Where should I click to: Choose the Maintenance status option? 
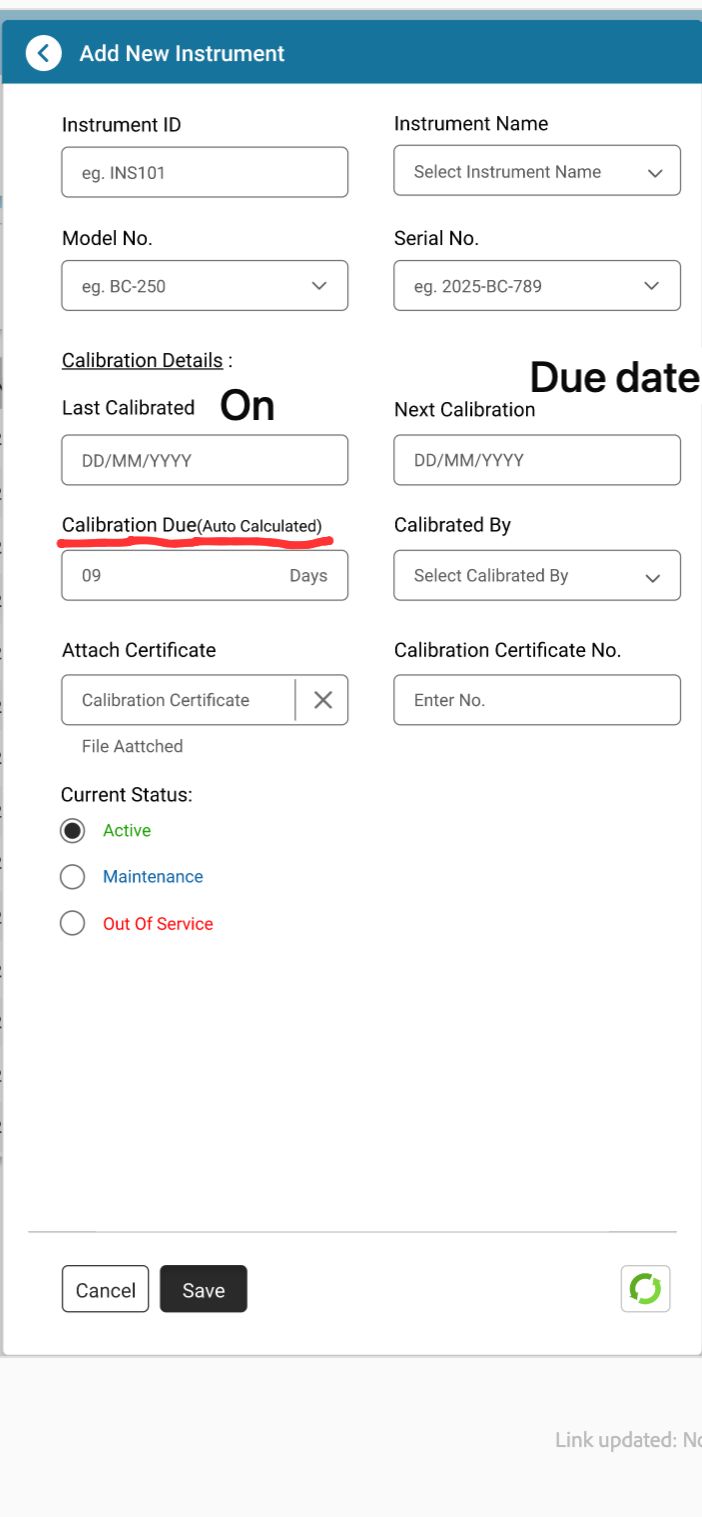(x=73, y=877)
